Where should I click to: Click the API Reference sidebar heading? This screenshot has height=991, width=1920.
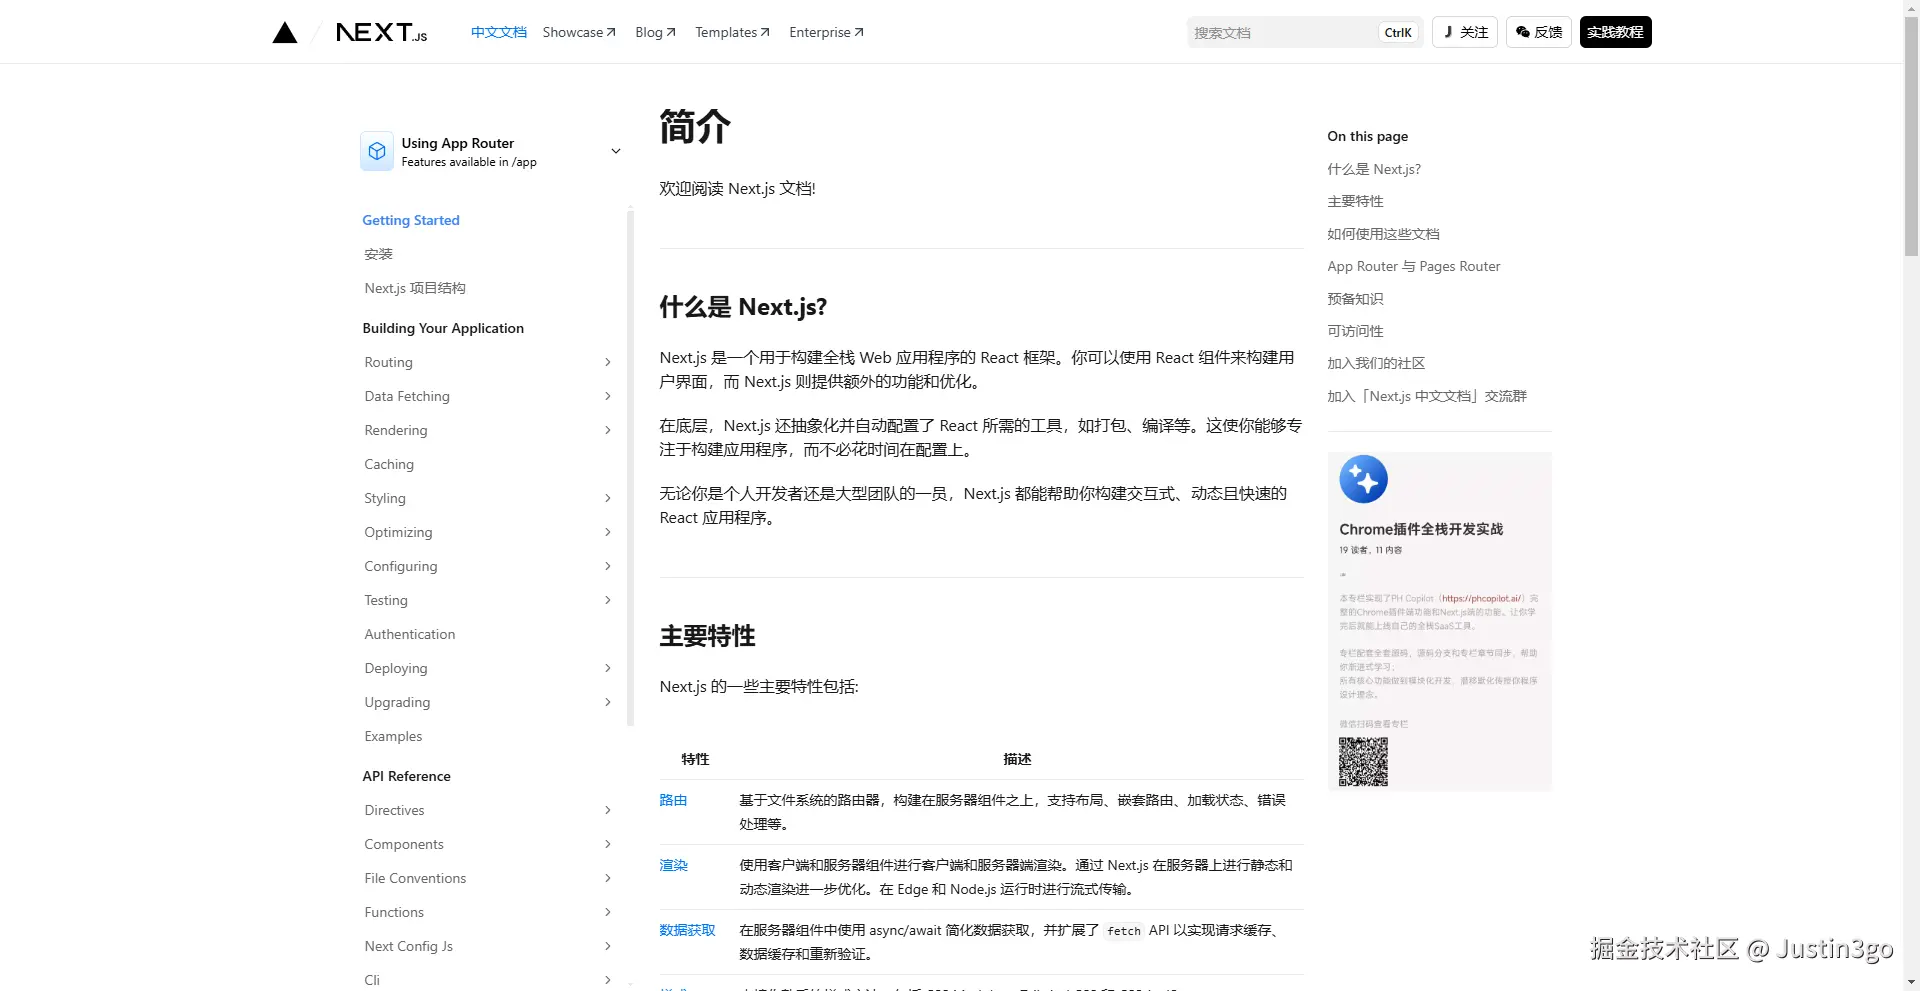pyautogui.click(x=406, y=776)
